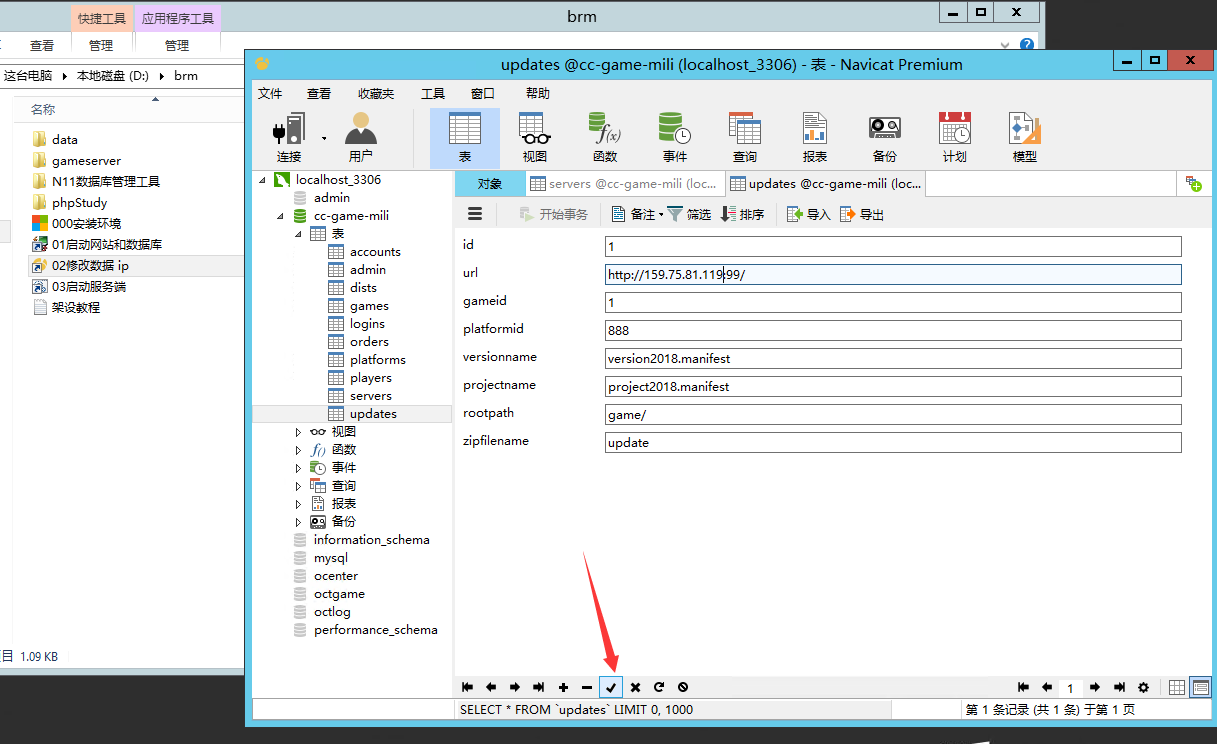
Task: Collapse the cc-game-mili database node
Action: [281, 216]
